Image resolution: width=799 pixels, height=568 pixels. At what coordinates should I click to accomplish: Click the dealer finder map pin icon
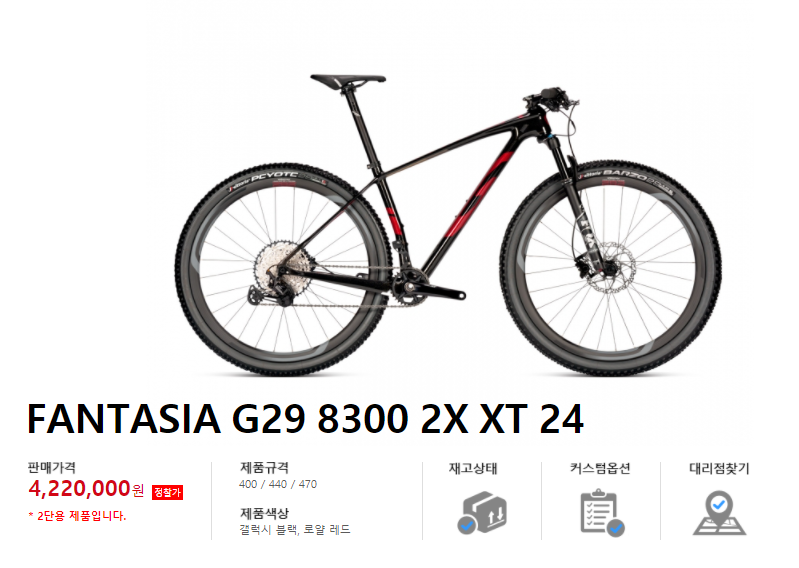719,513
